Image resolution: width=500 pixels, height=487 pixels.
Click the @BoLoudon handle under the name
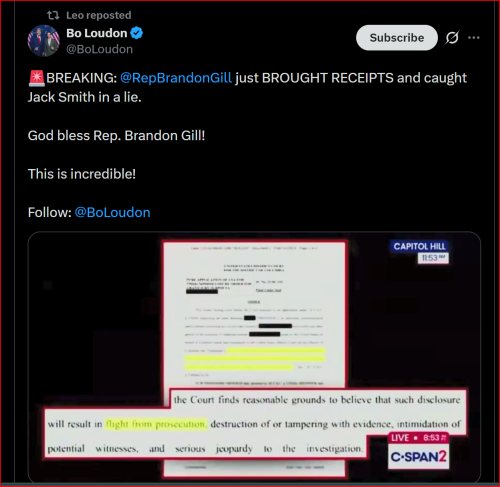[x=100, y=49]
